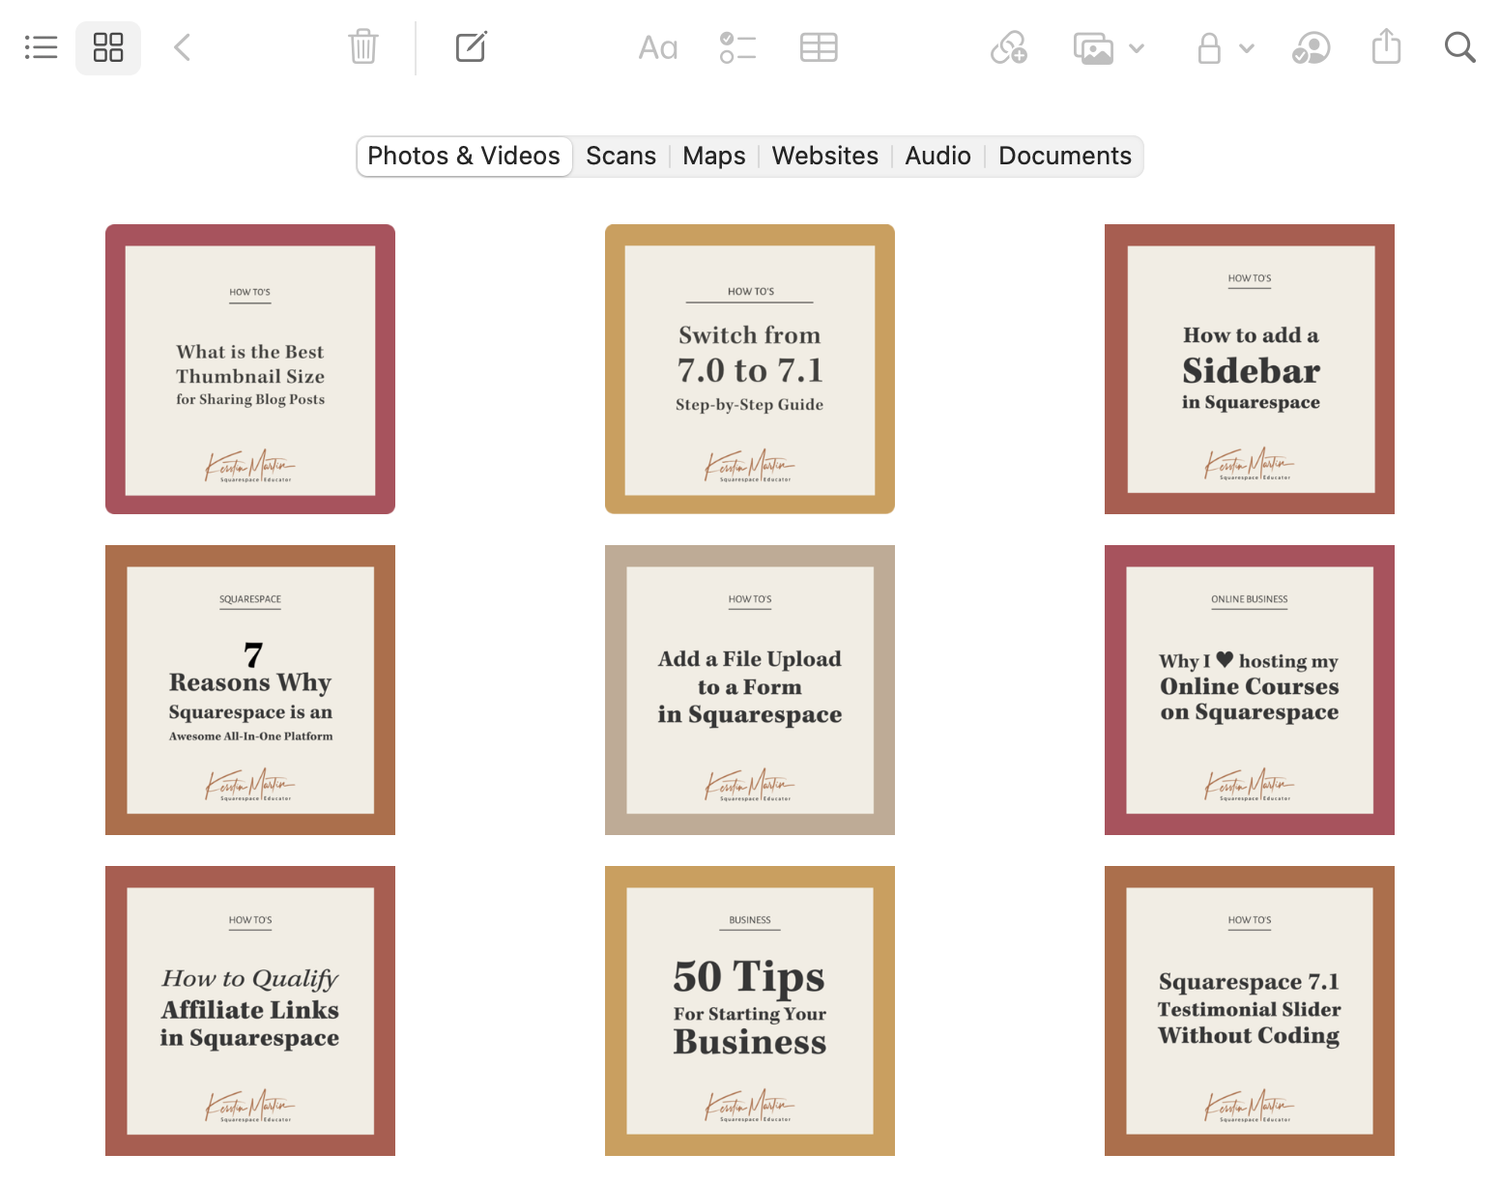Screen dimensions: 1500x1183
Task: Select the Add a File Upload thumbnail
Action: [x=750, y=690]
